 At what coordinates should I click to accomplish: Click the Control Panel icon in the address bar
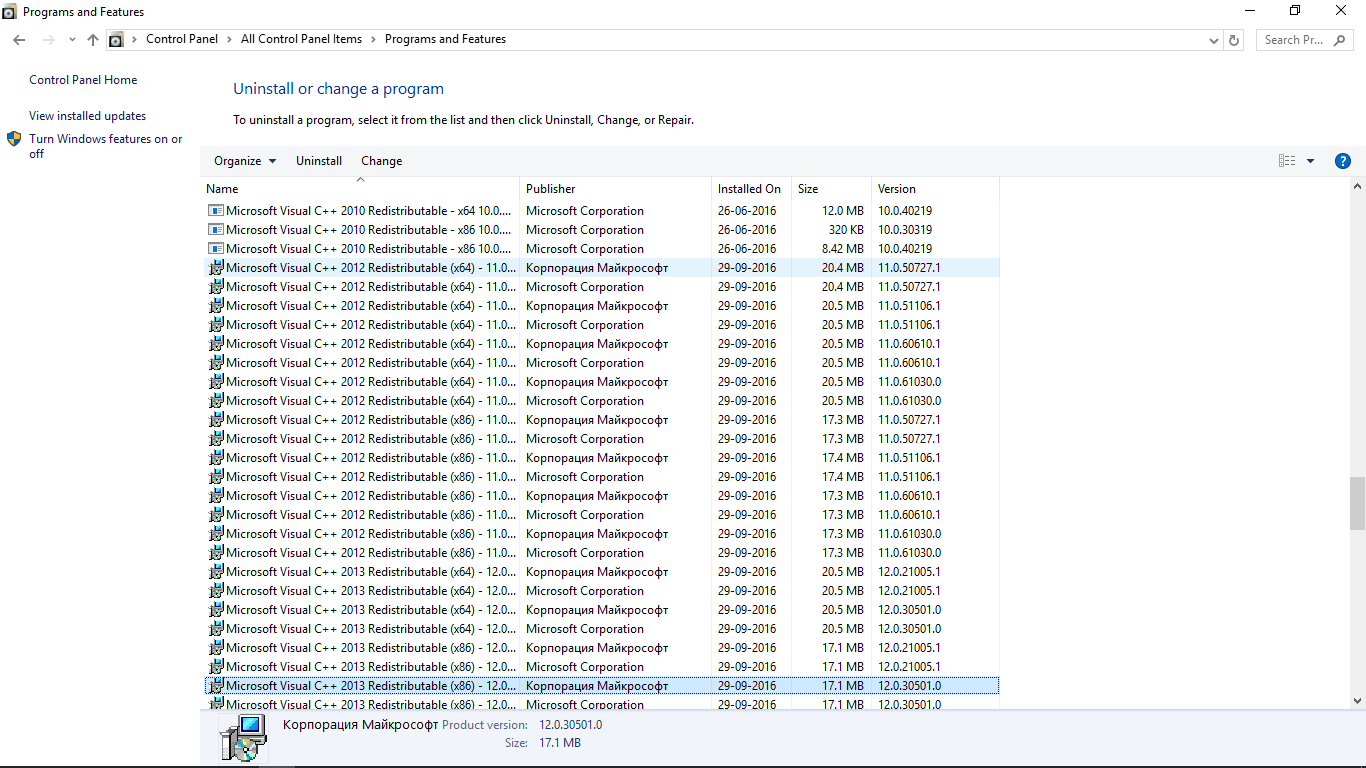[x=116, y=40]
